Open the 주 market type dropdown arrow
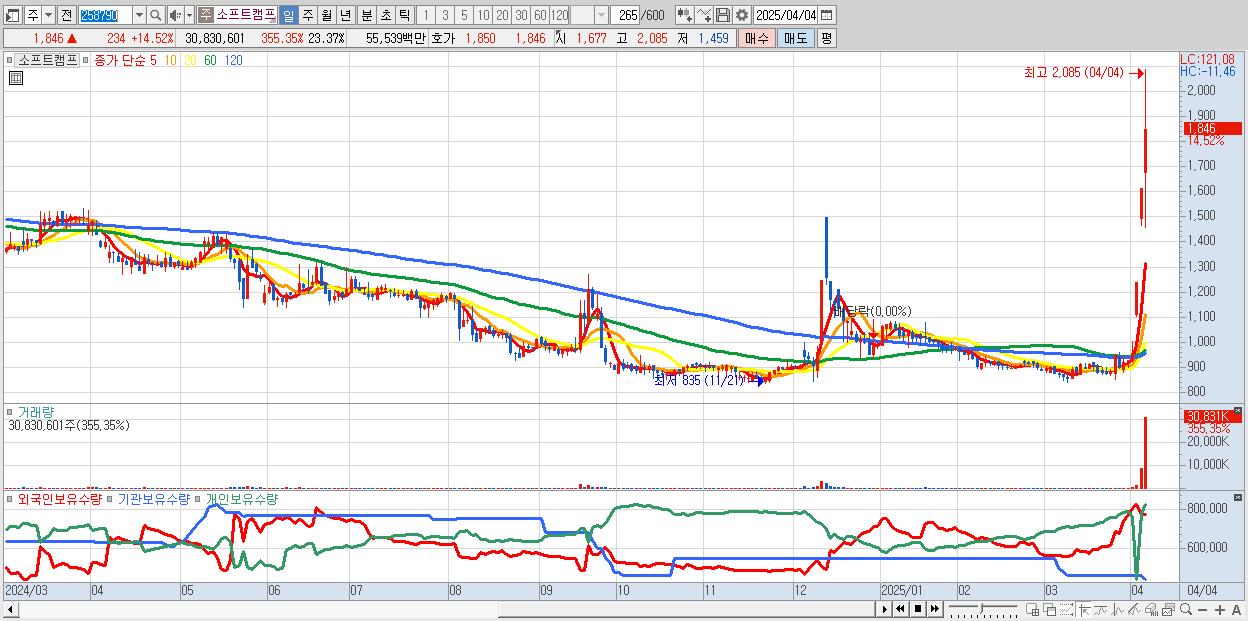This screenshot has width=1248, height=621. coord(48,15)
